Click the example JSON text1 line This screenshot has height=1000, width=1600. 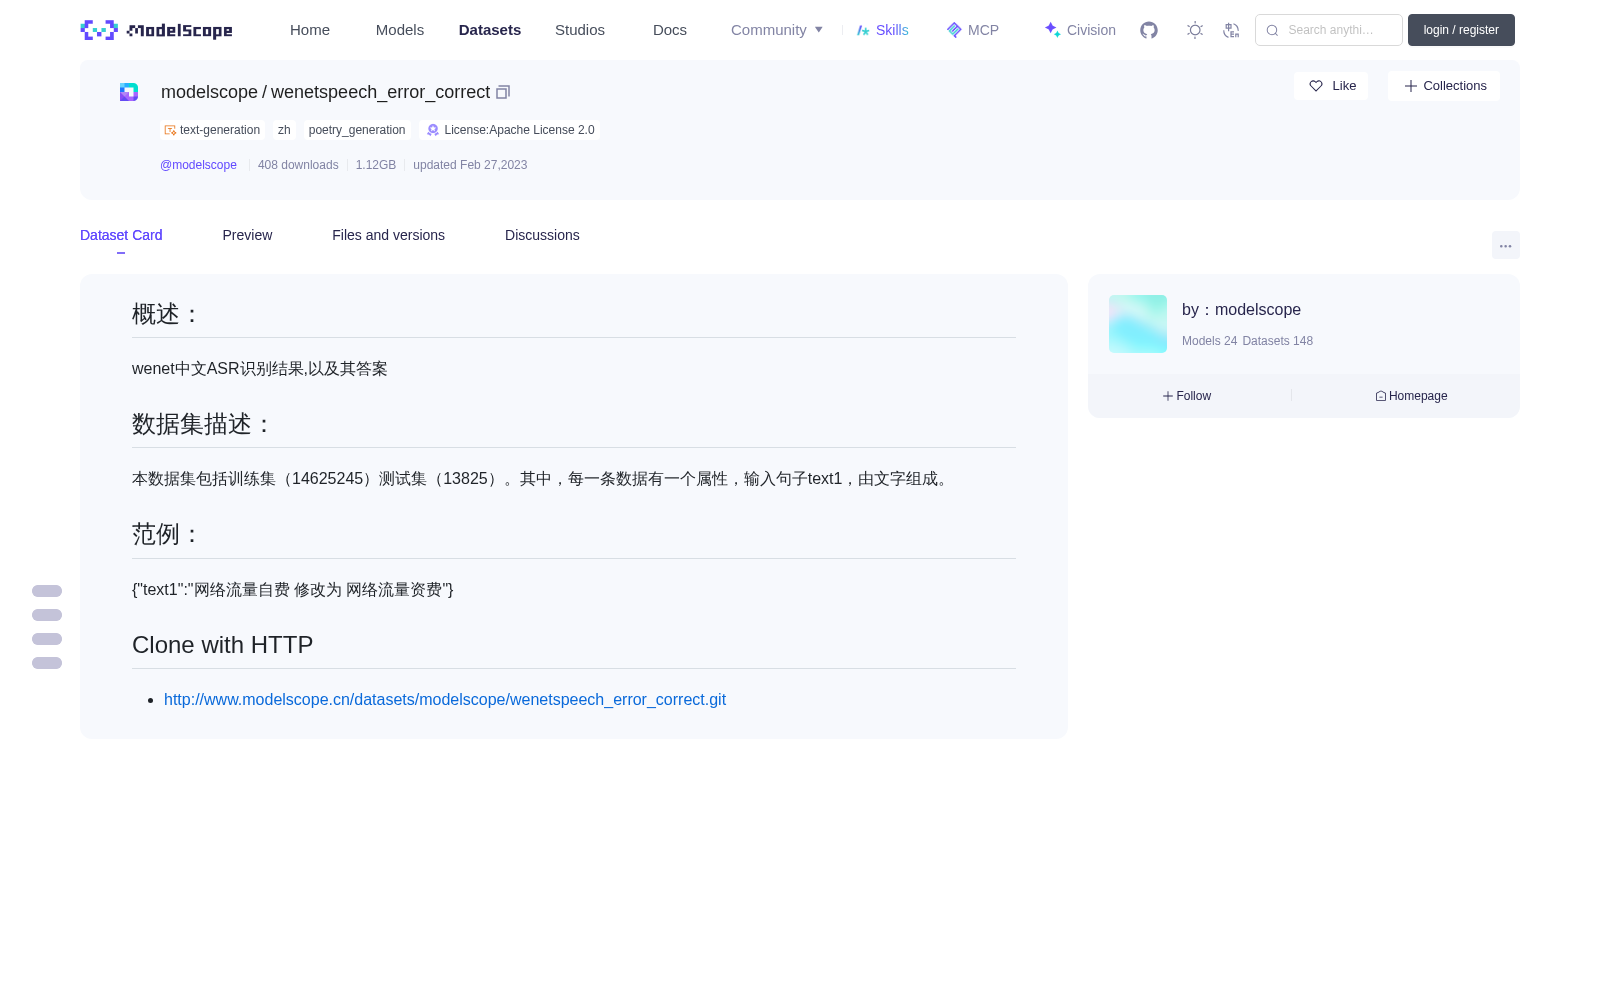[x=293, y=590]
